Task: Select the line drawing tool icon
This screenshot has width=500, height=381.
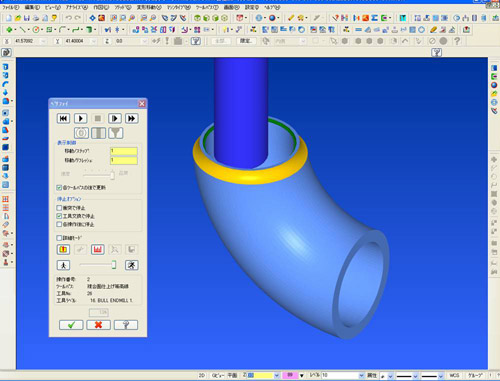Action: click(x=22, y=30)
